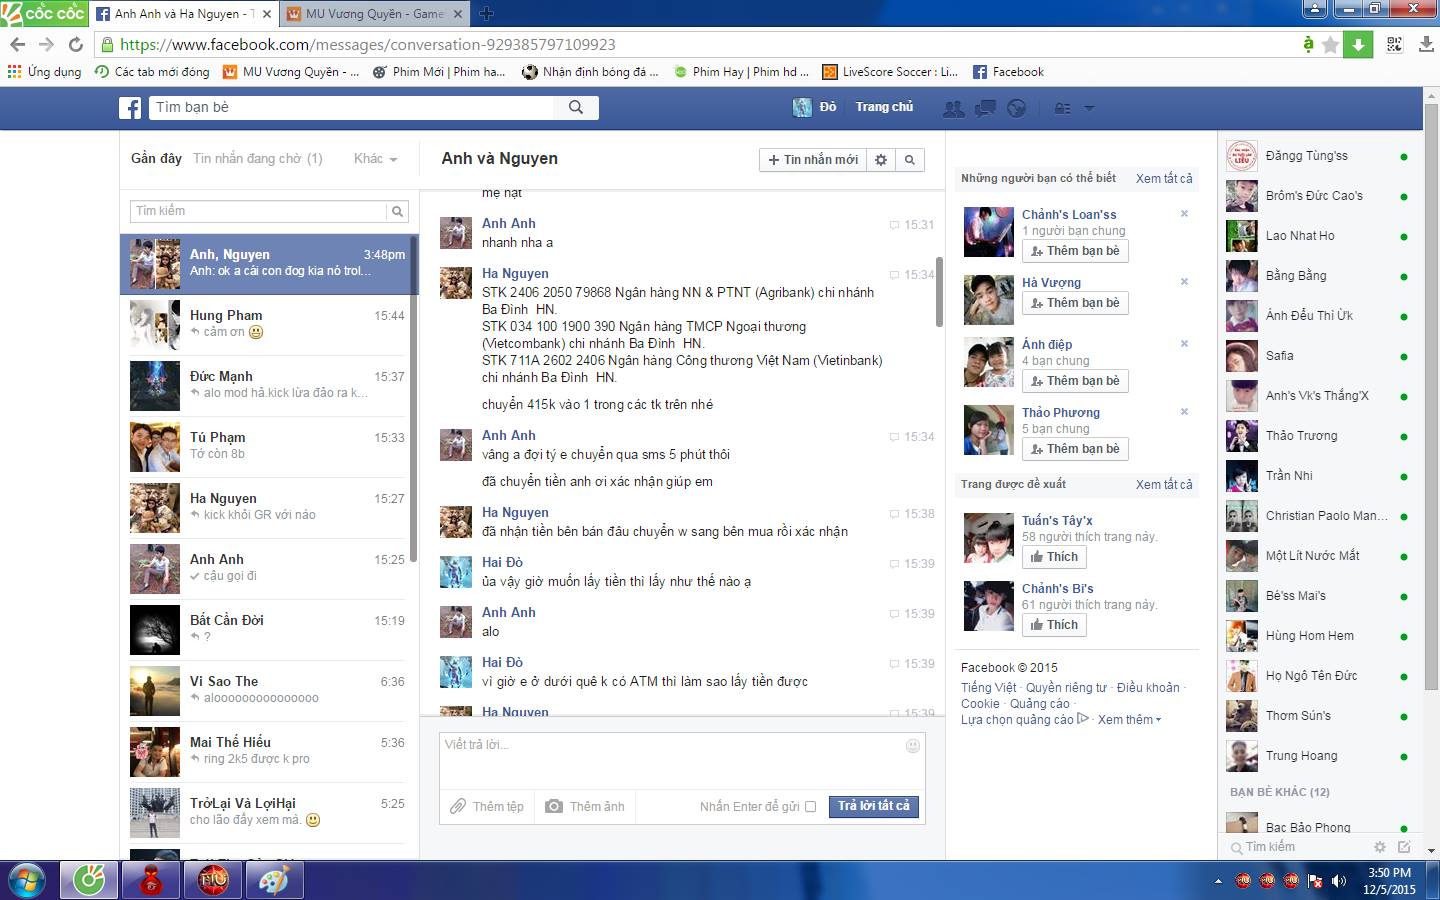Open Paint from the Windows taskbar
1440x900 pixels.
[x=273, y=881]
